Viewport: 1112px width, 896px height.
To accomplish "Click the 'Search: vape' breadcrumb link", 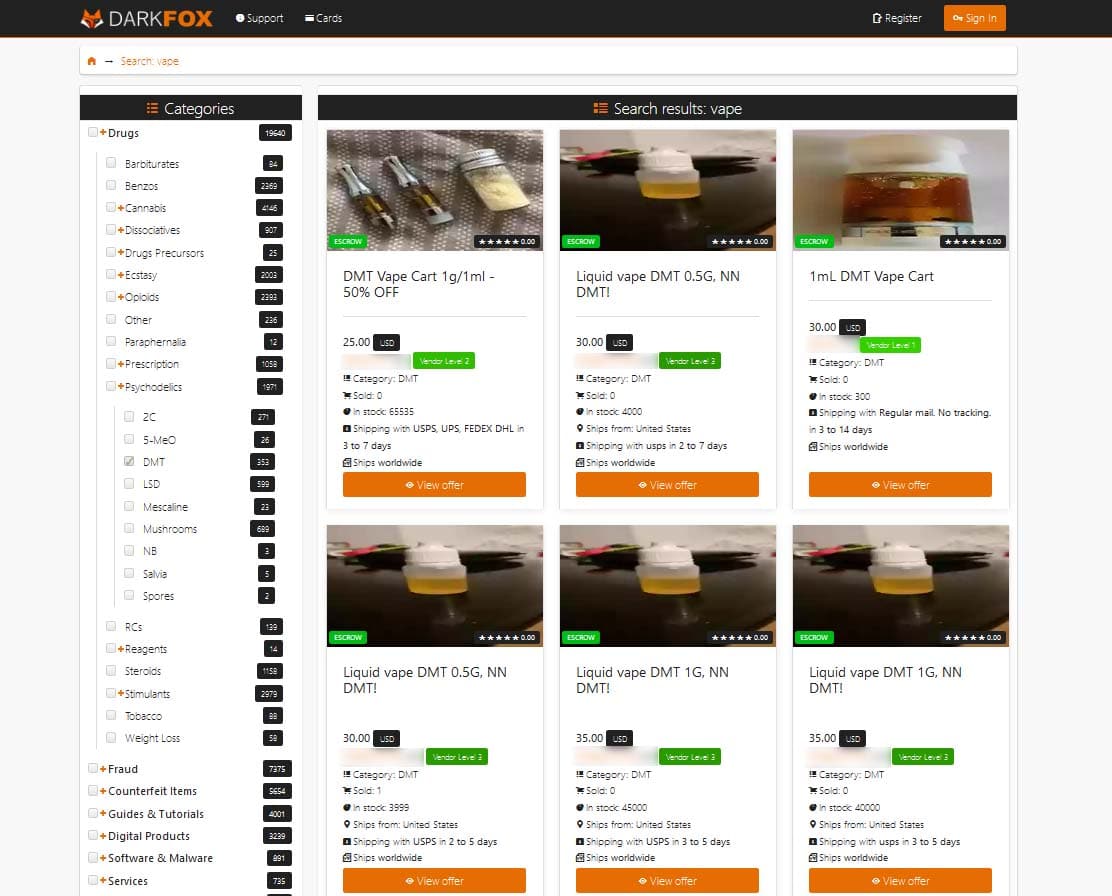I will pos(150,61).
